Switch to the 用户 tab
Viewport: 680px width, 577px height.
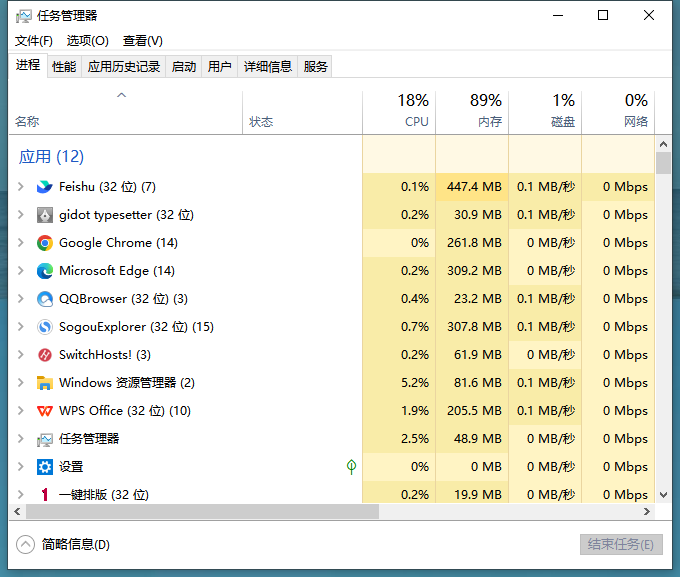click(x=219, y=67)
